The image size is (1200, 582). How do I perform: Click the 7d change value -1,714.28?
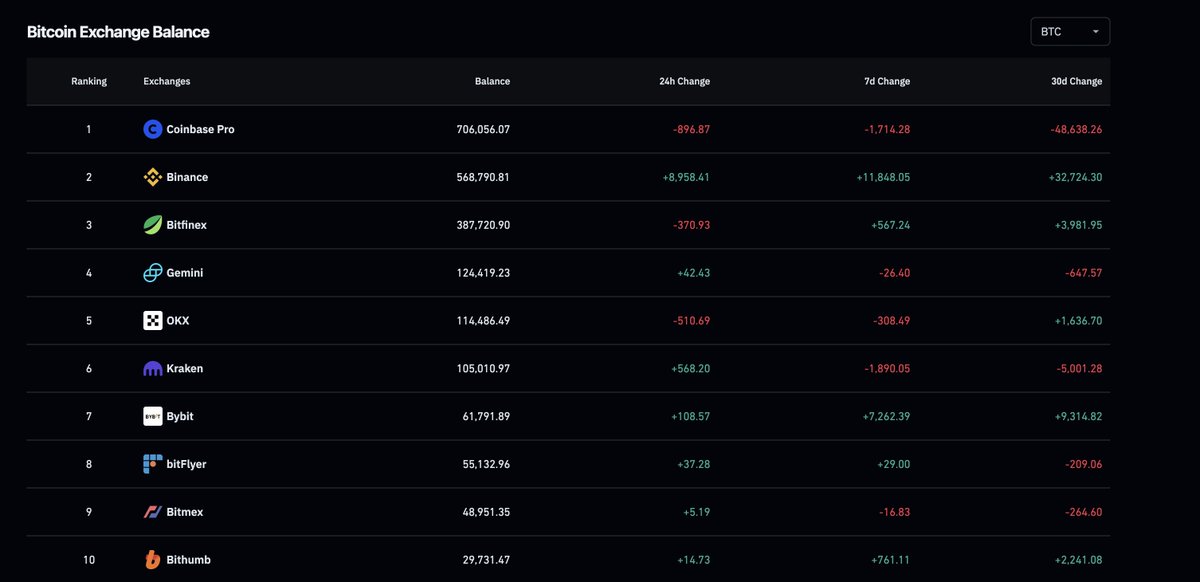click(887, 129)
